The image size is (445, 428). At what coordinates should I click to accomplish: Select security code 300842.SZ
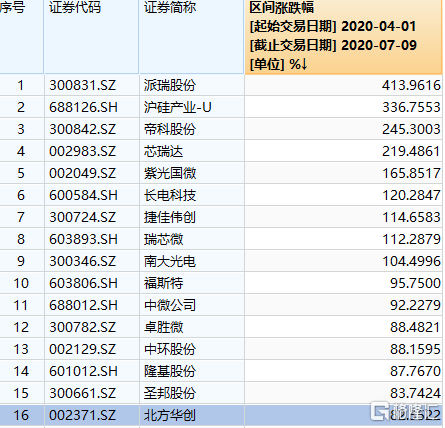pyautogui.click(x=83, y=129)
